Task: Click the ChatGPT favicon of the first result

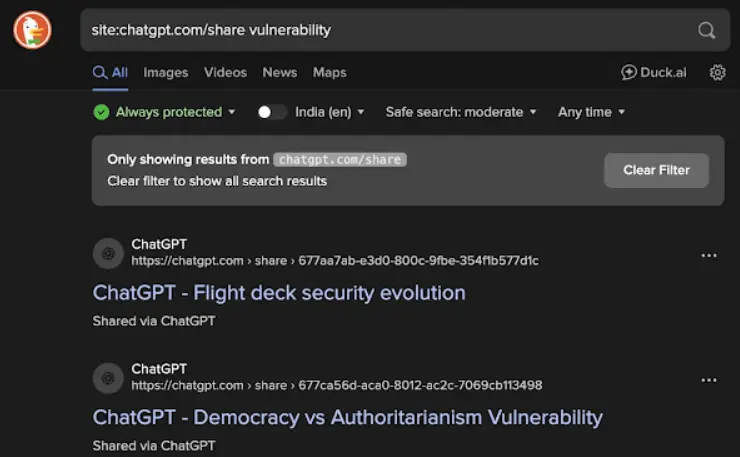Action: (x=108, y=253)
